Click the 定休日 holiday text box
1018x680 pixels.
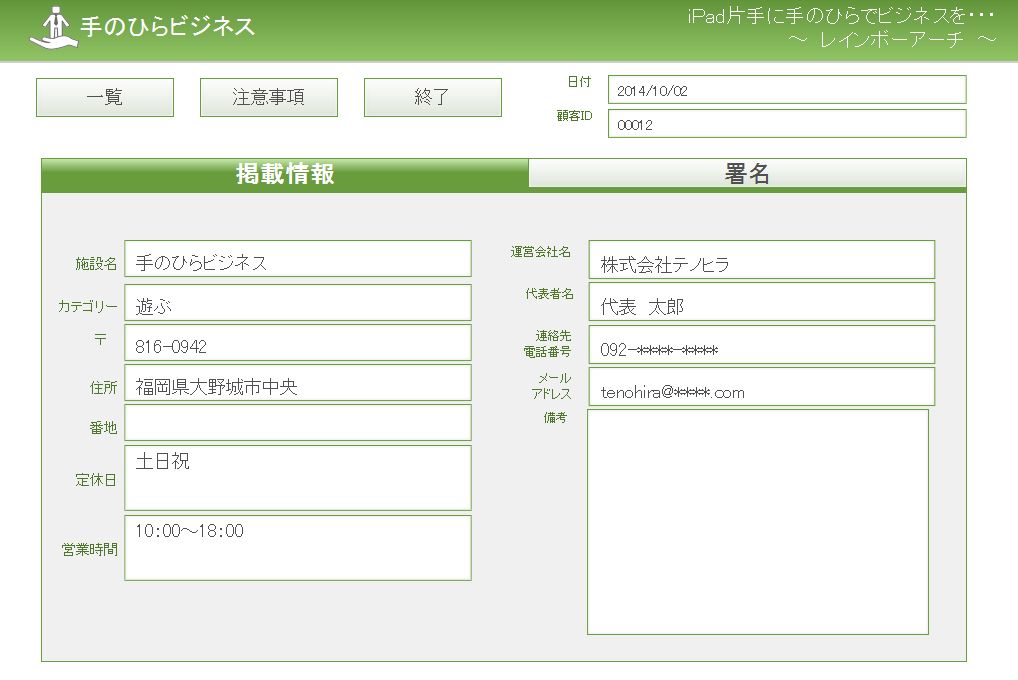[x=298, y=478]
